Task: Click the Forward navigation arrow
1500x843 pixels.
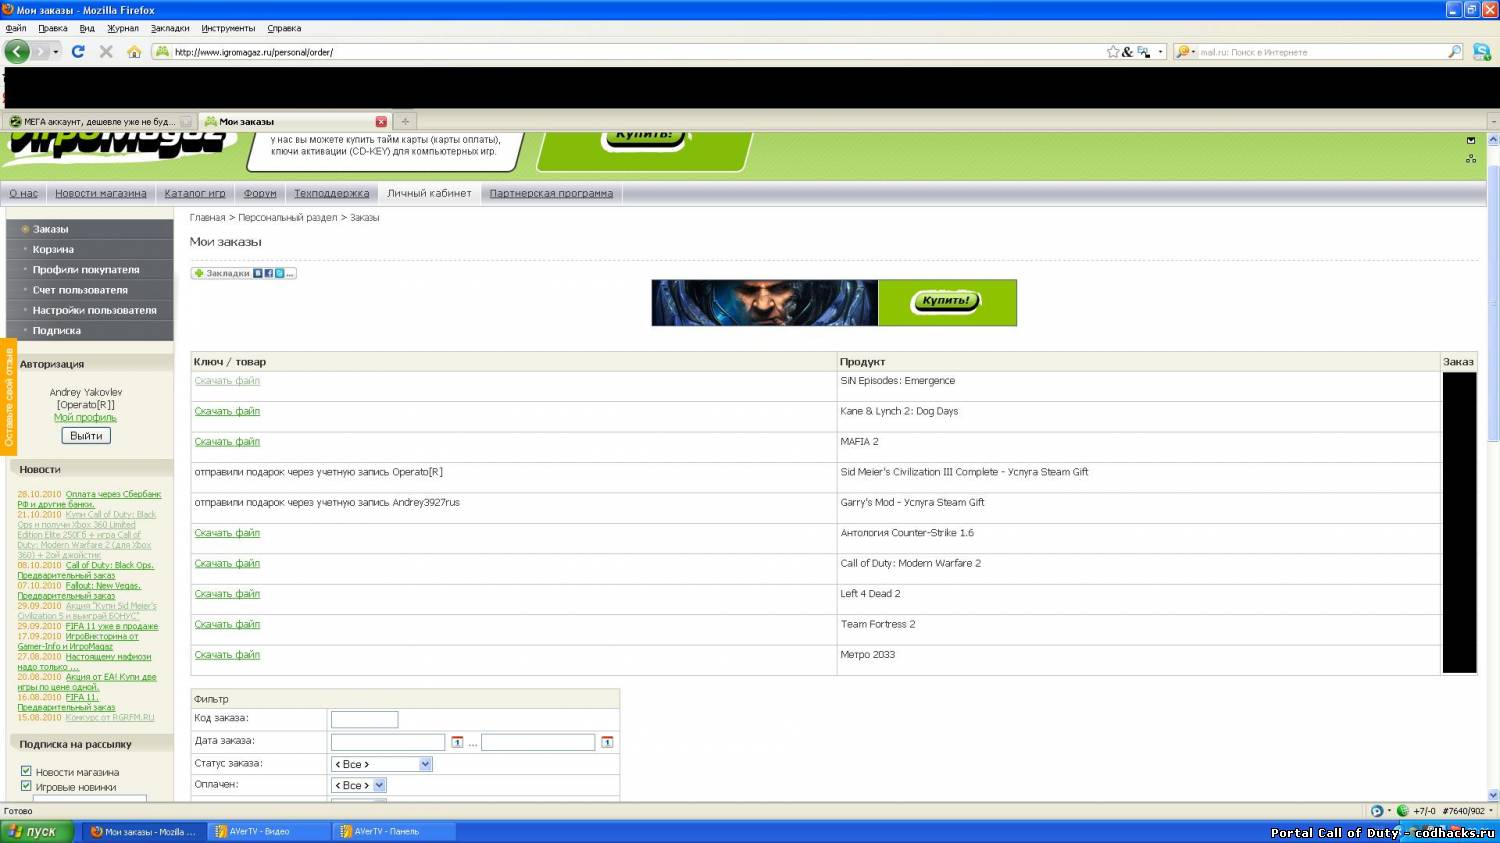Action: (x=41, y=51)
